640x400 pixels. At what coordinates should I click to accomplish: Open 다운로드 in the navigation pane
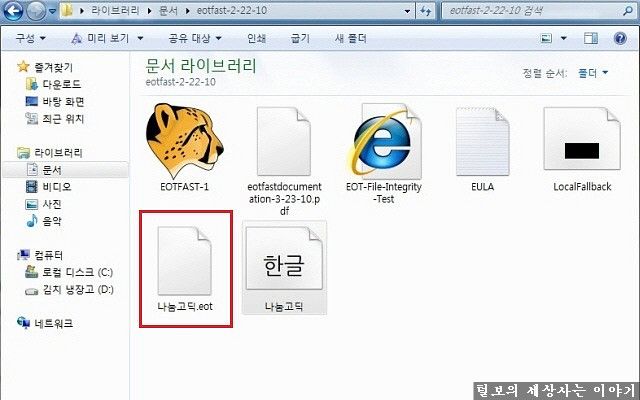point(62,84)
